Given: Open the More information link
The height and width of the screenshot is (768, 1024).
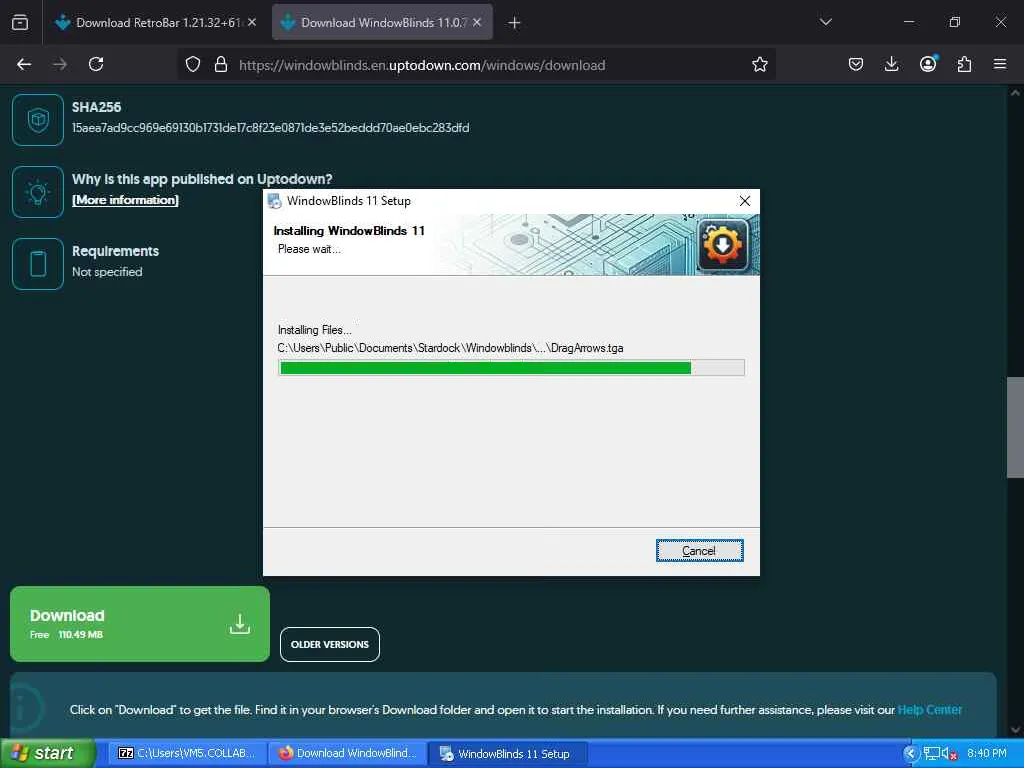Looking at the screenshot, I should coord(125,200).
